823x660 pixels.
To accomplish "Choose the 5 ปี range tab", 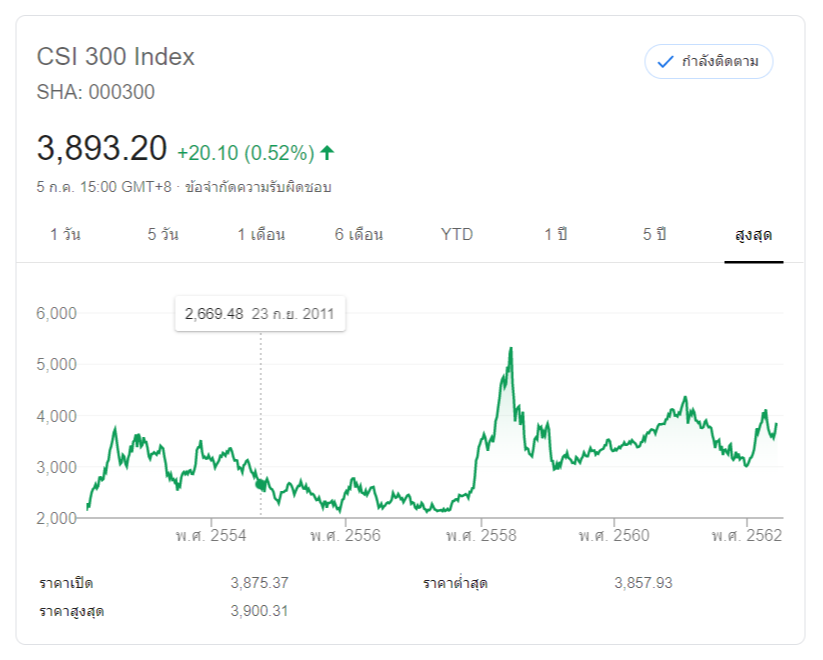I will (x=654, y=235).
